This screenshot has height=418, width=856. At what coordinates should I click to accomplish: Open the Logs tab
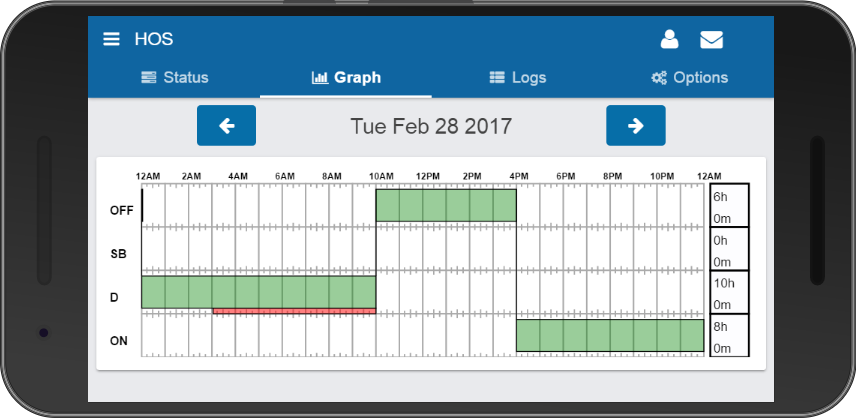517,77
